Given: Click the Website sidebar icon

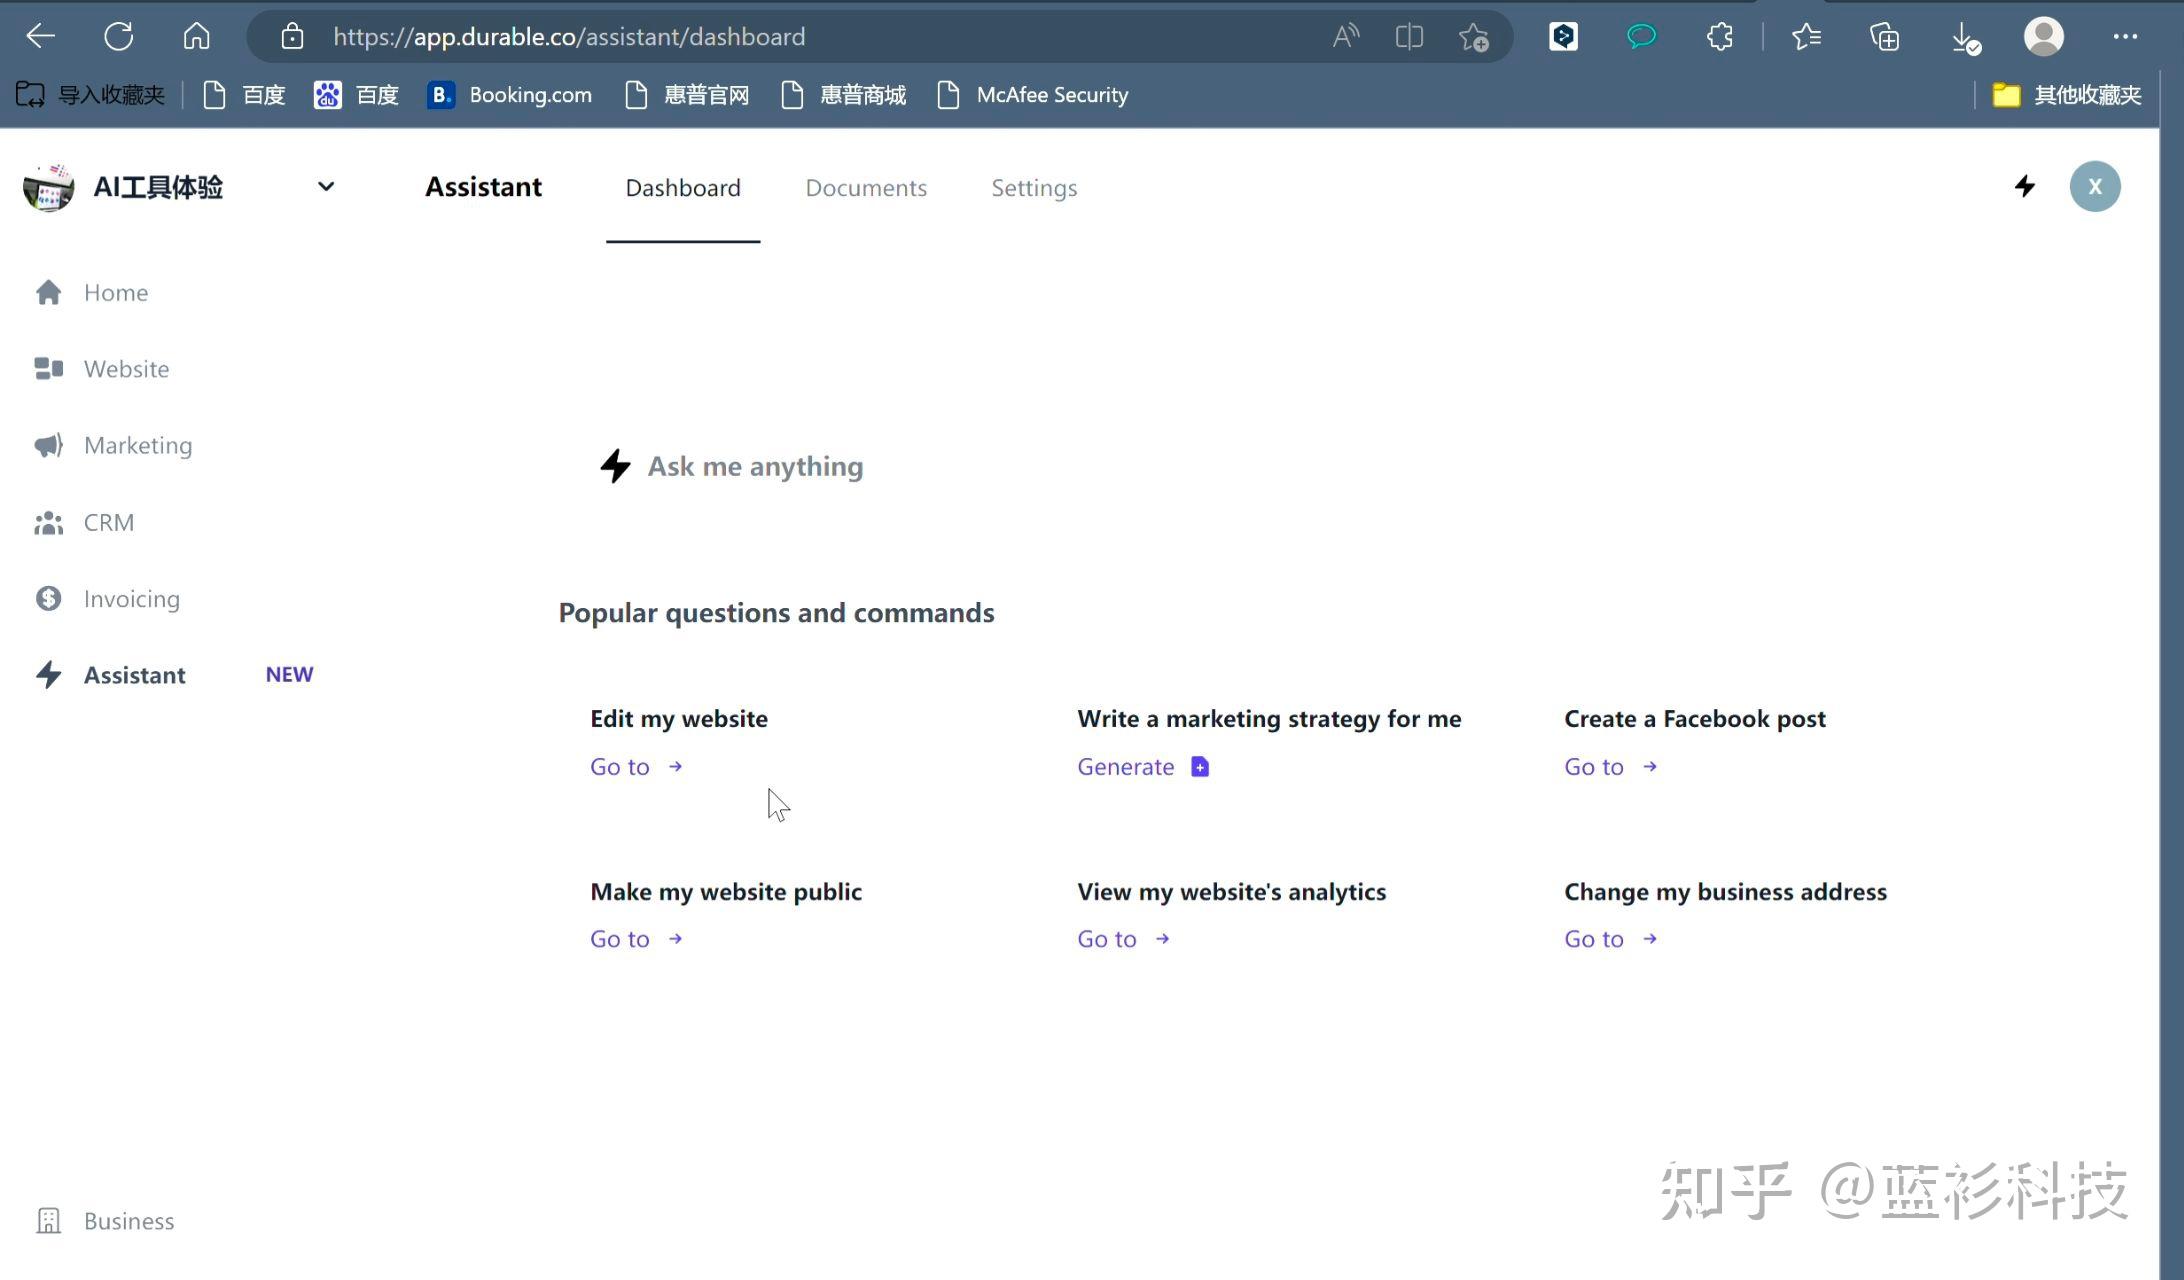Looking at the screenshot, I should [x=48, y=369].
